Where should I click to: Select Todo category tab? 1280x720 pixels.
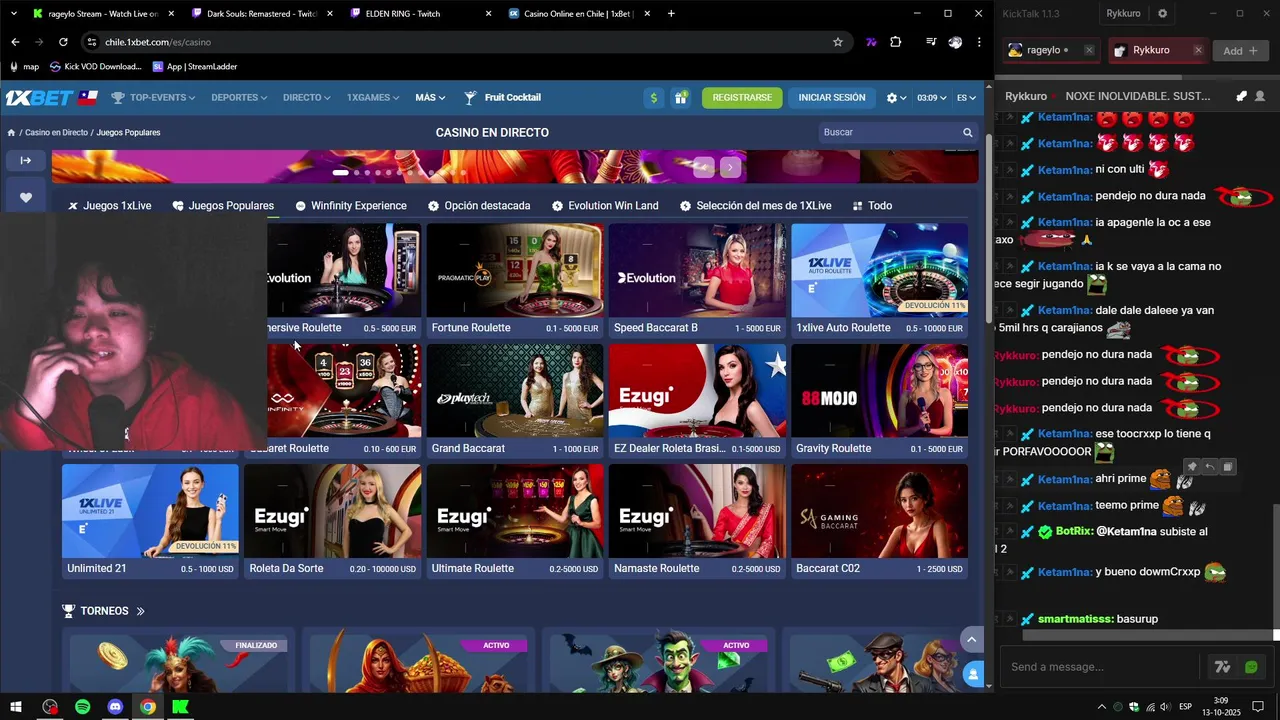pyautogui.click(x=872, y=206)
